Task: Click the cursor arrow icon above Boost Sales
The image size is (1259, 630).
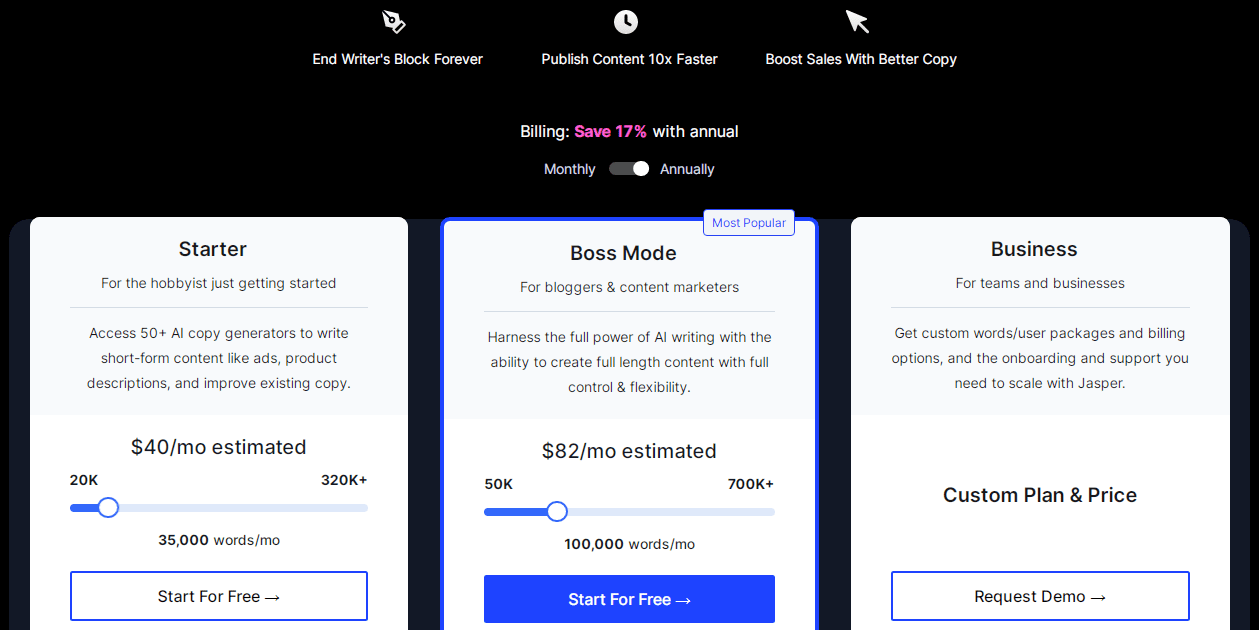Action: point(857,22)
